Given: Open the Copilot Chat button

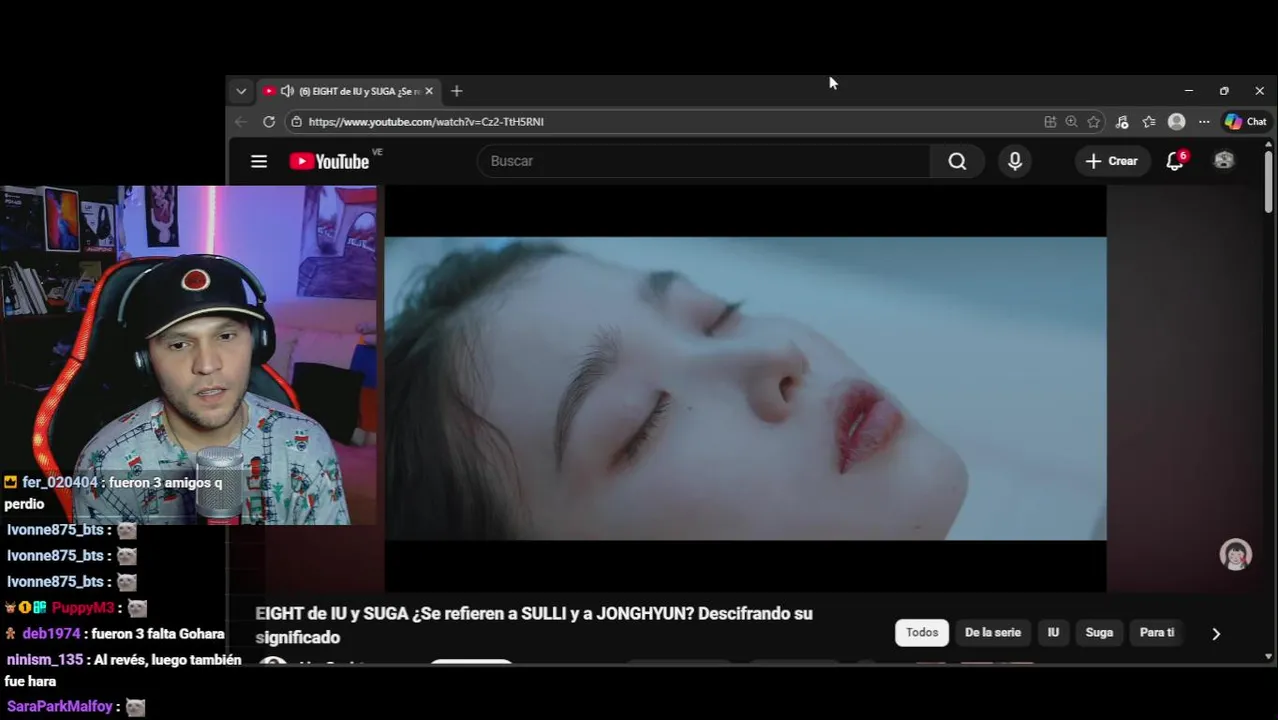Looking at the screenshot, I should tap(1246, 122).
